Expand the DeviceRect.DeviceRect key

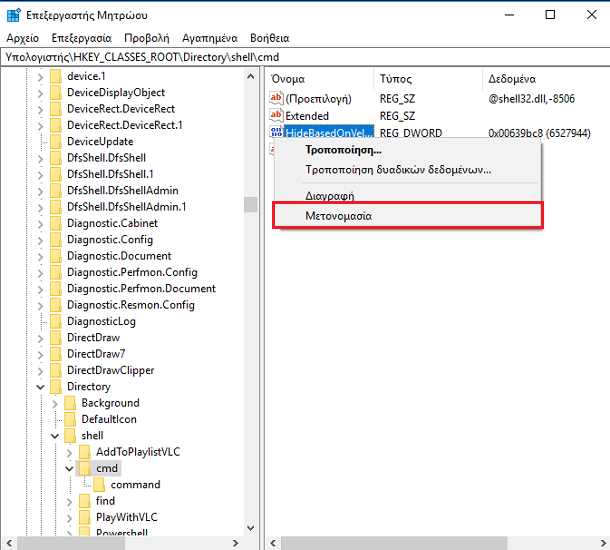pyautogui.click(x=40, y=109)
